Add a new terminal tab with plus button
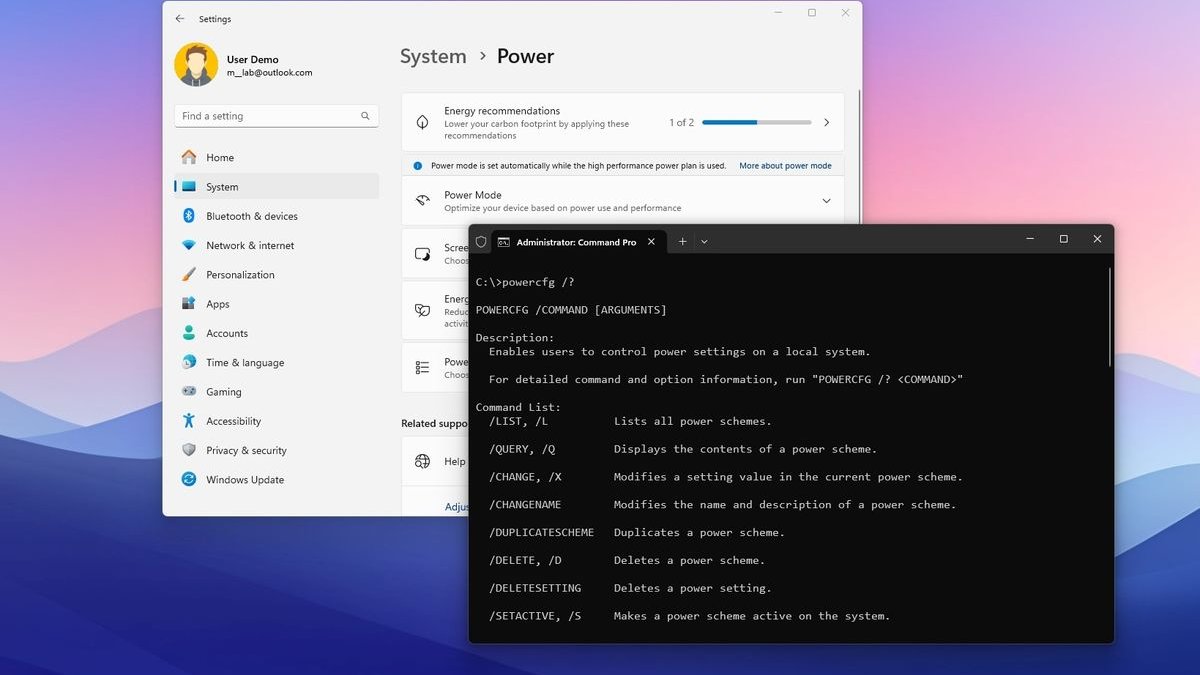This screenshot has height=675, width=1200. 683,241
